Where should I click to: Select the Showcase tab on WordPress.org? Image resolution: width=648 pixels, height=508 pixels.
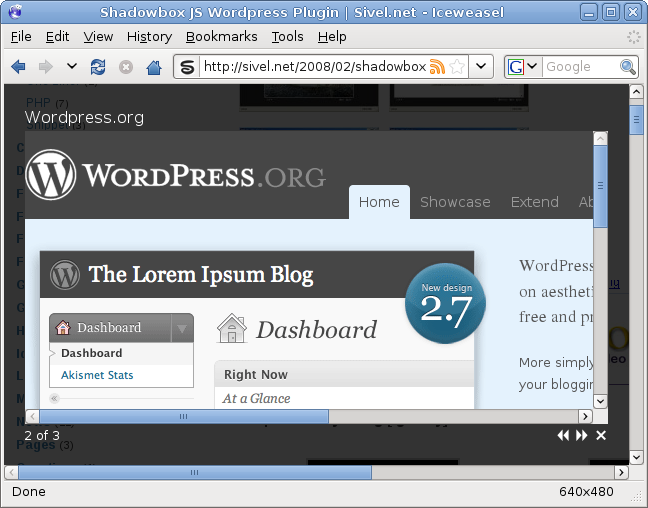tap(455, 202)
